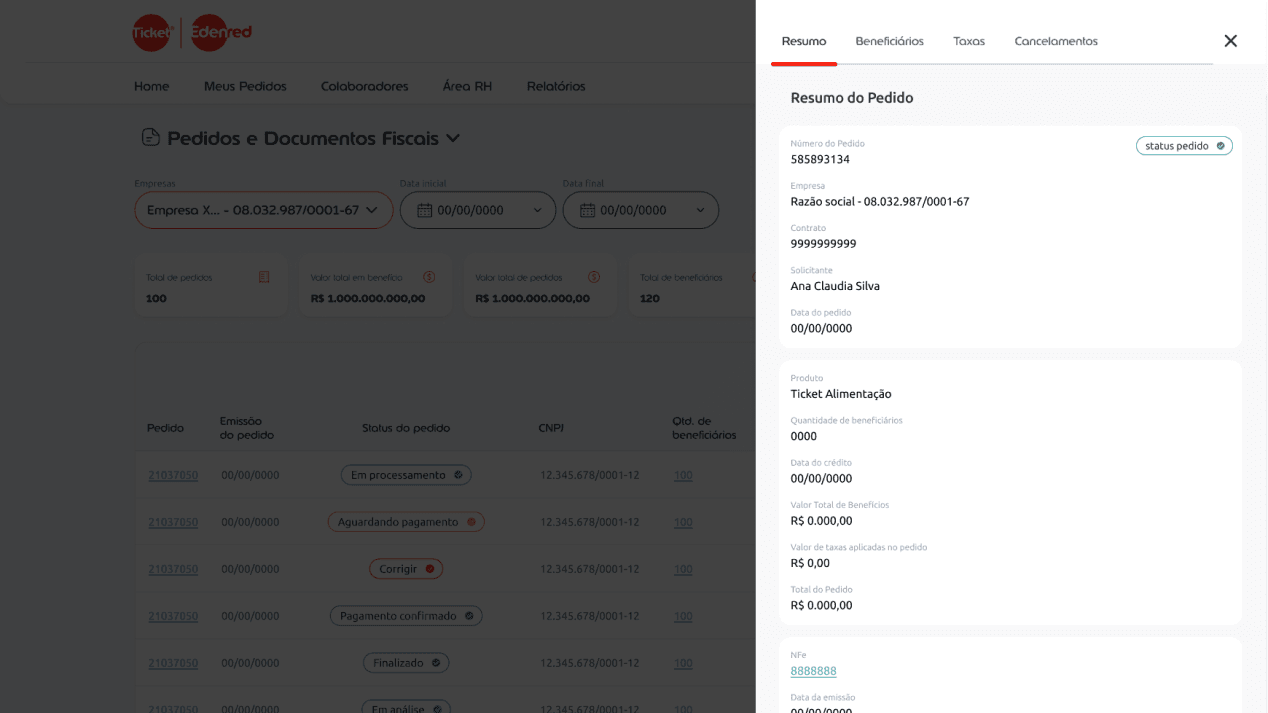Open the Cancelamentos tab
The height and width of the screenshot is (713, 1268).
click(x=1056, y=41)
